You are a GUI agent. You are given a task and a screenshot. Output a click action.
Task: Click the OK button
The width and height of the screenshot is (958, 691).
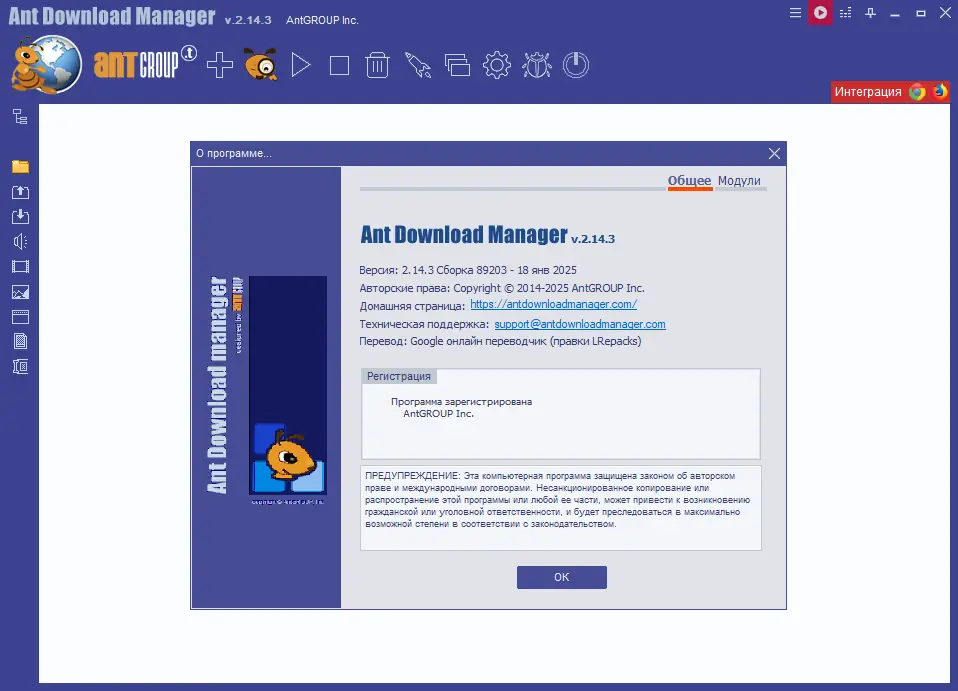pos(561,577)
